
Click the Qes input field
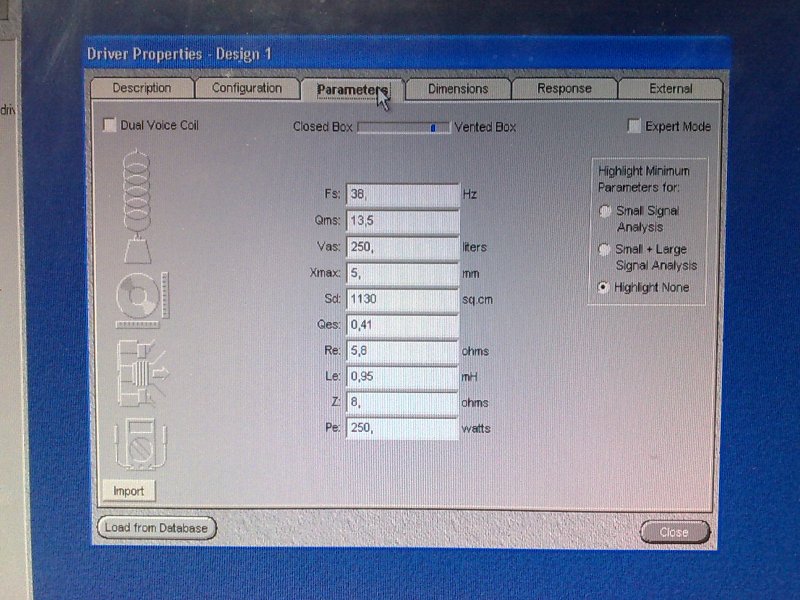click(403, 325)
